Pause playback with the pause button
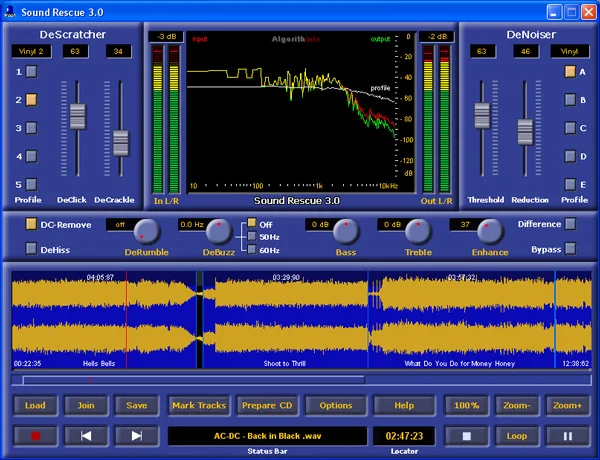Image resolution: width=600 pixels, height=460 pixels. click(x=568, y=436)
